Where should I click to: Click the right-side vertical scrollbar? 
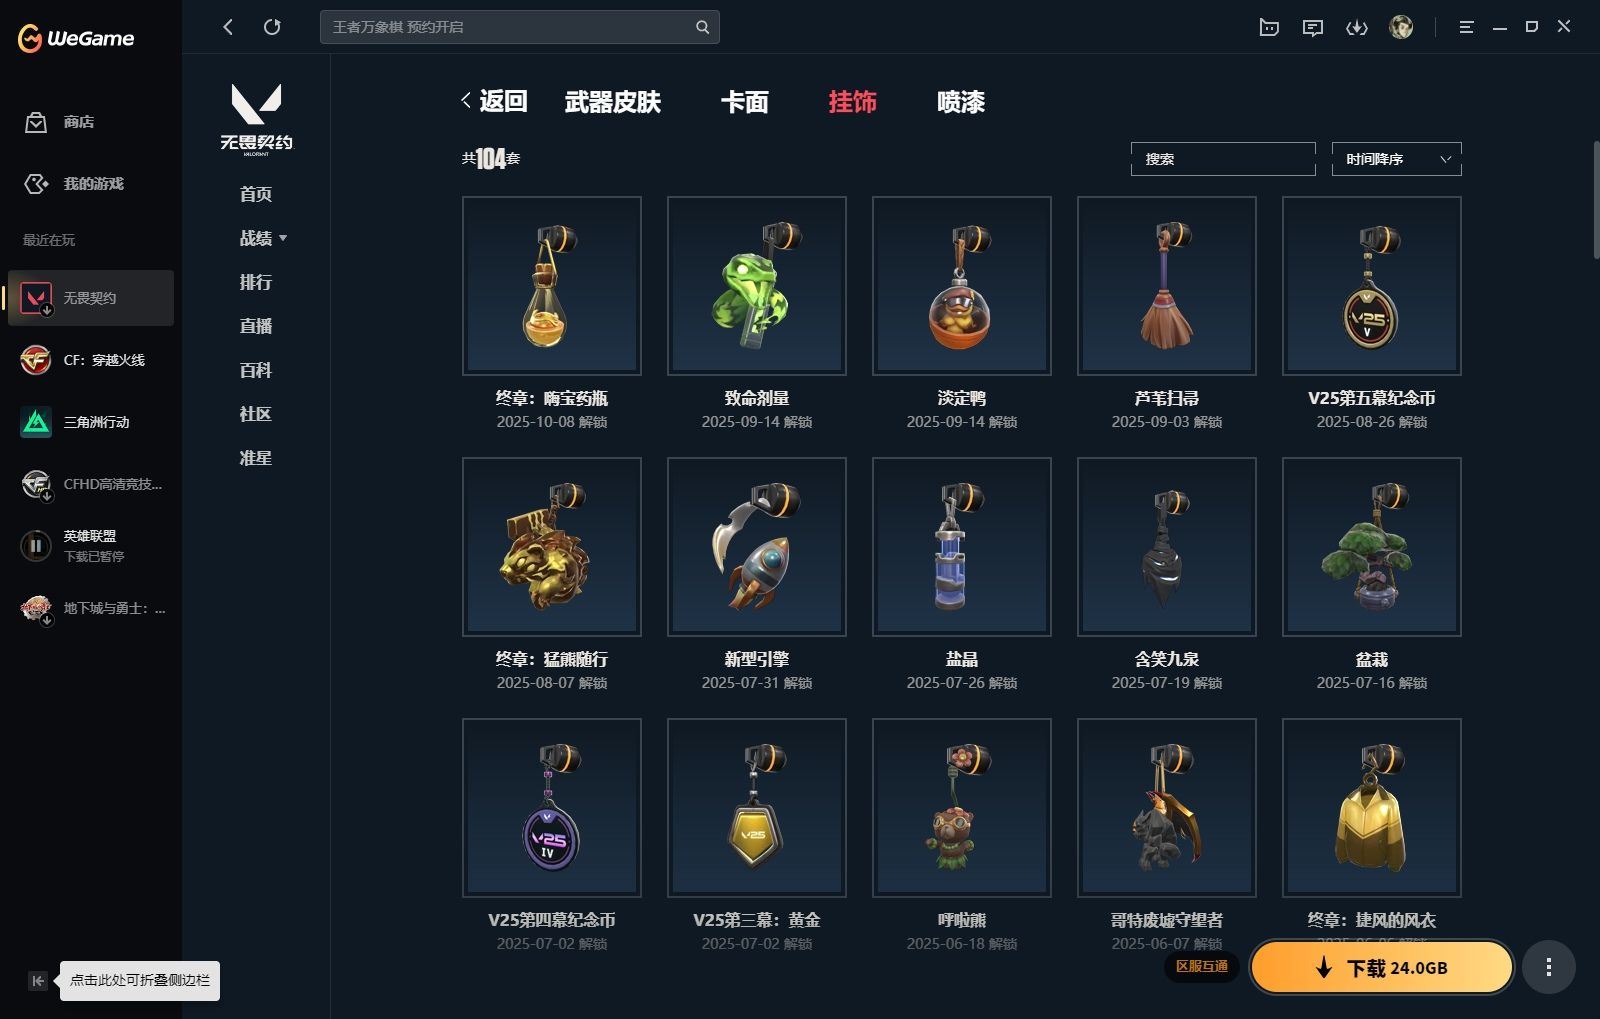coord(1595,200)
